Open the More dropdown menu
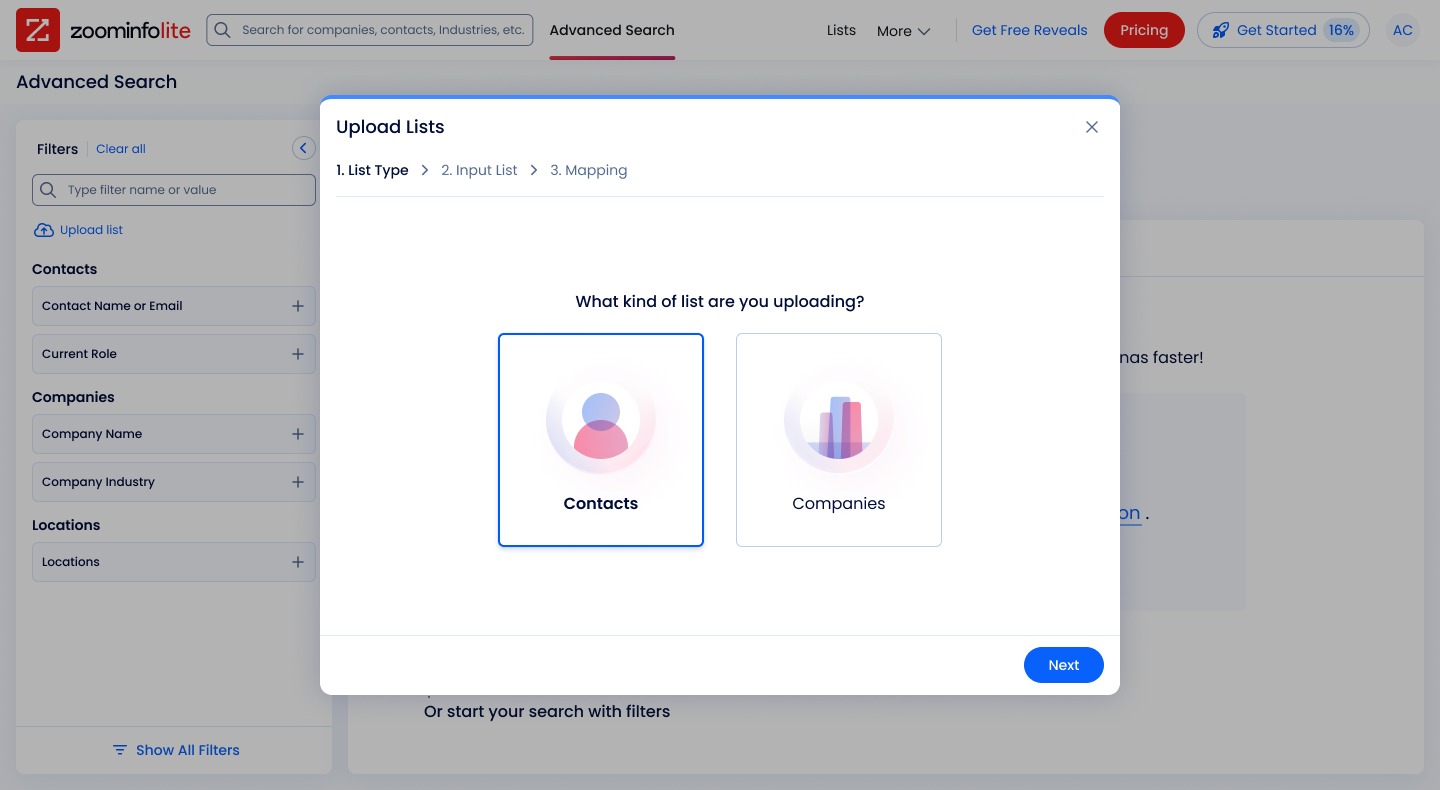Screen dimensions: 1440x790 click(904, 31)
